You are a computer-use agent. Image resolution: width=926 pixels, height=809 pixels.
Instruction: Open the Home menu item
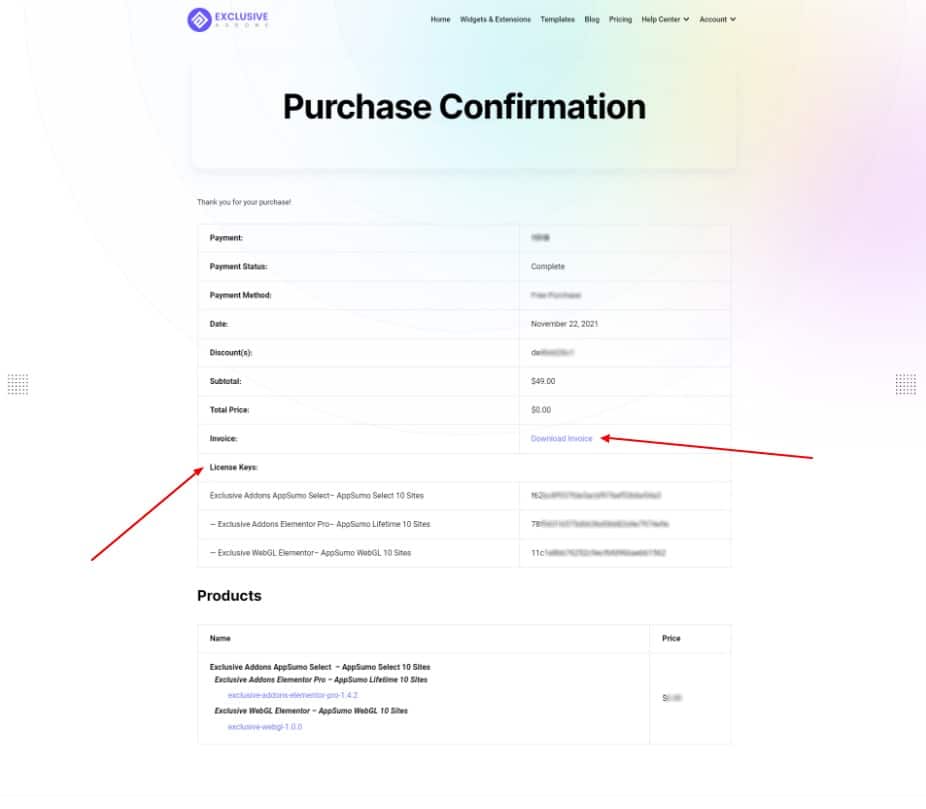tap(440, 19)
